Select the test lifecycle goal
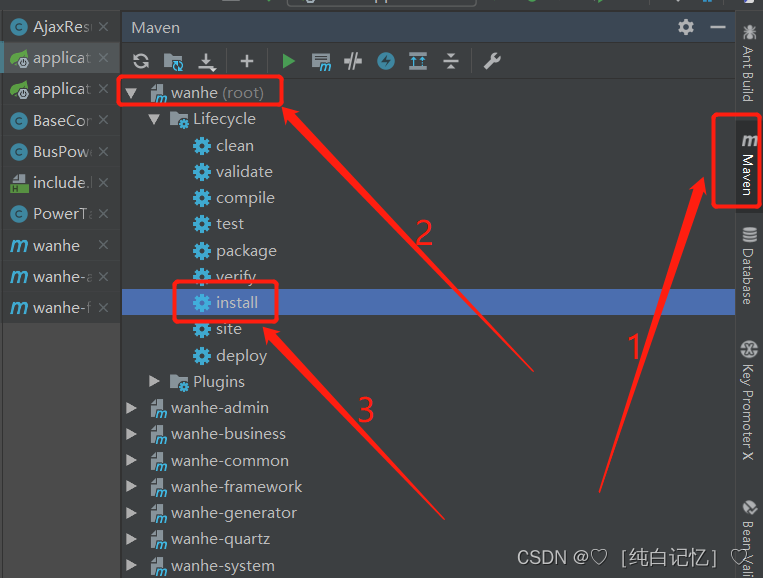Screen dimensions: 763x578 click(230, 224)
